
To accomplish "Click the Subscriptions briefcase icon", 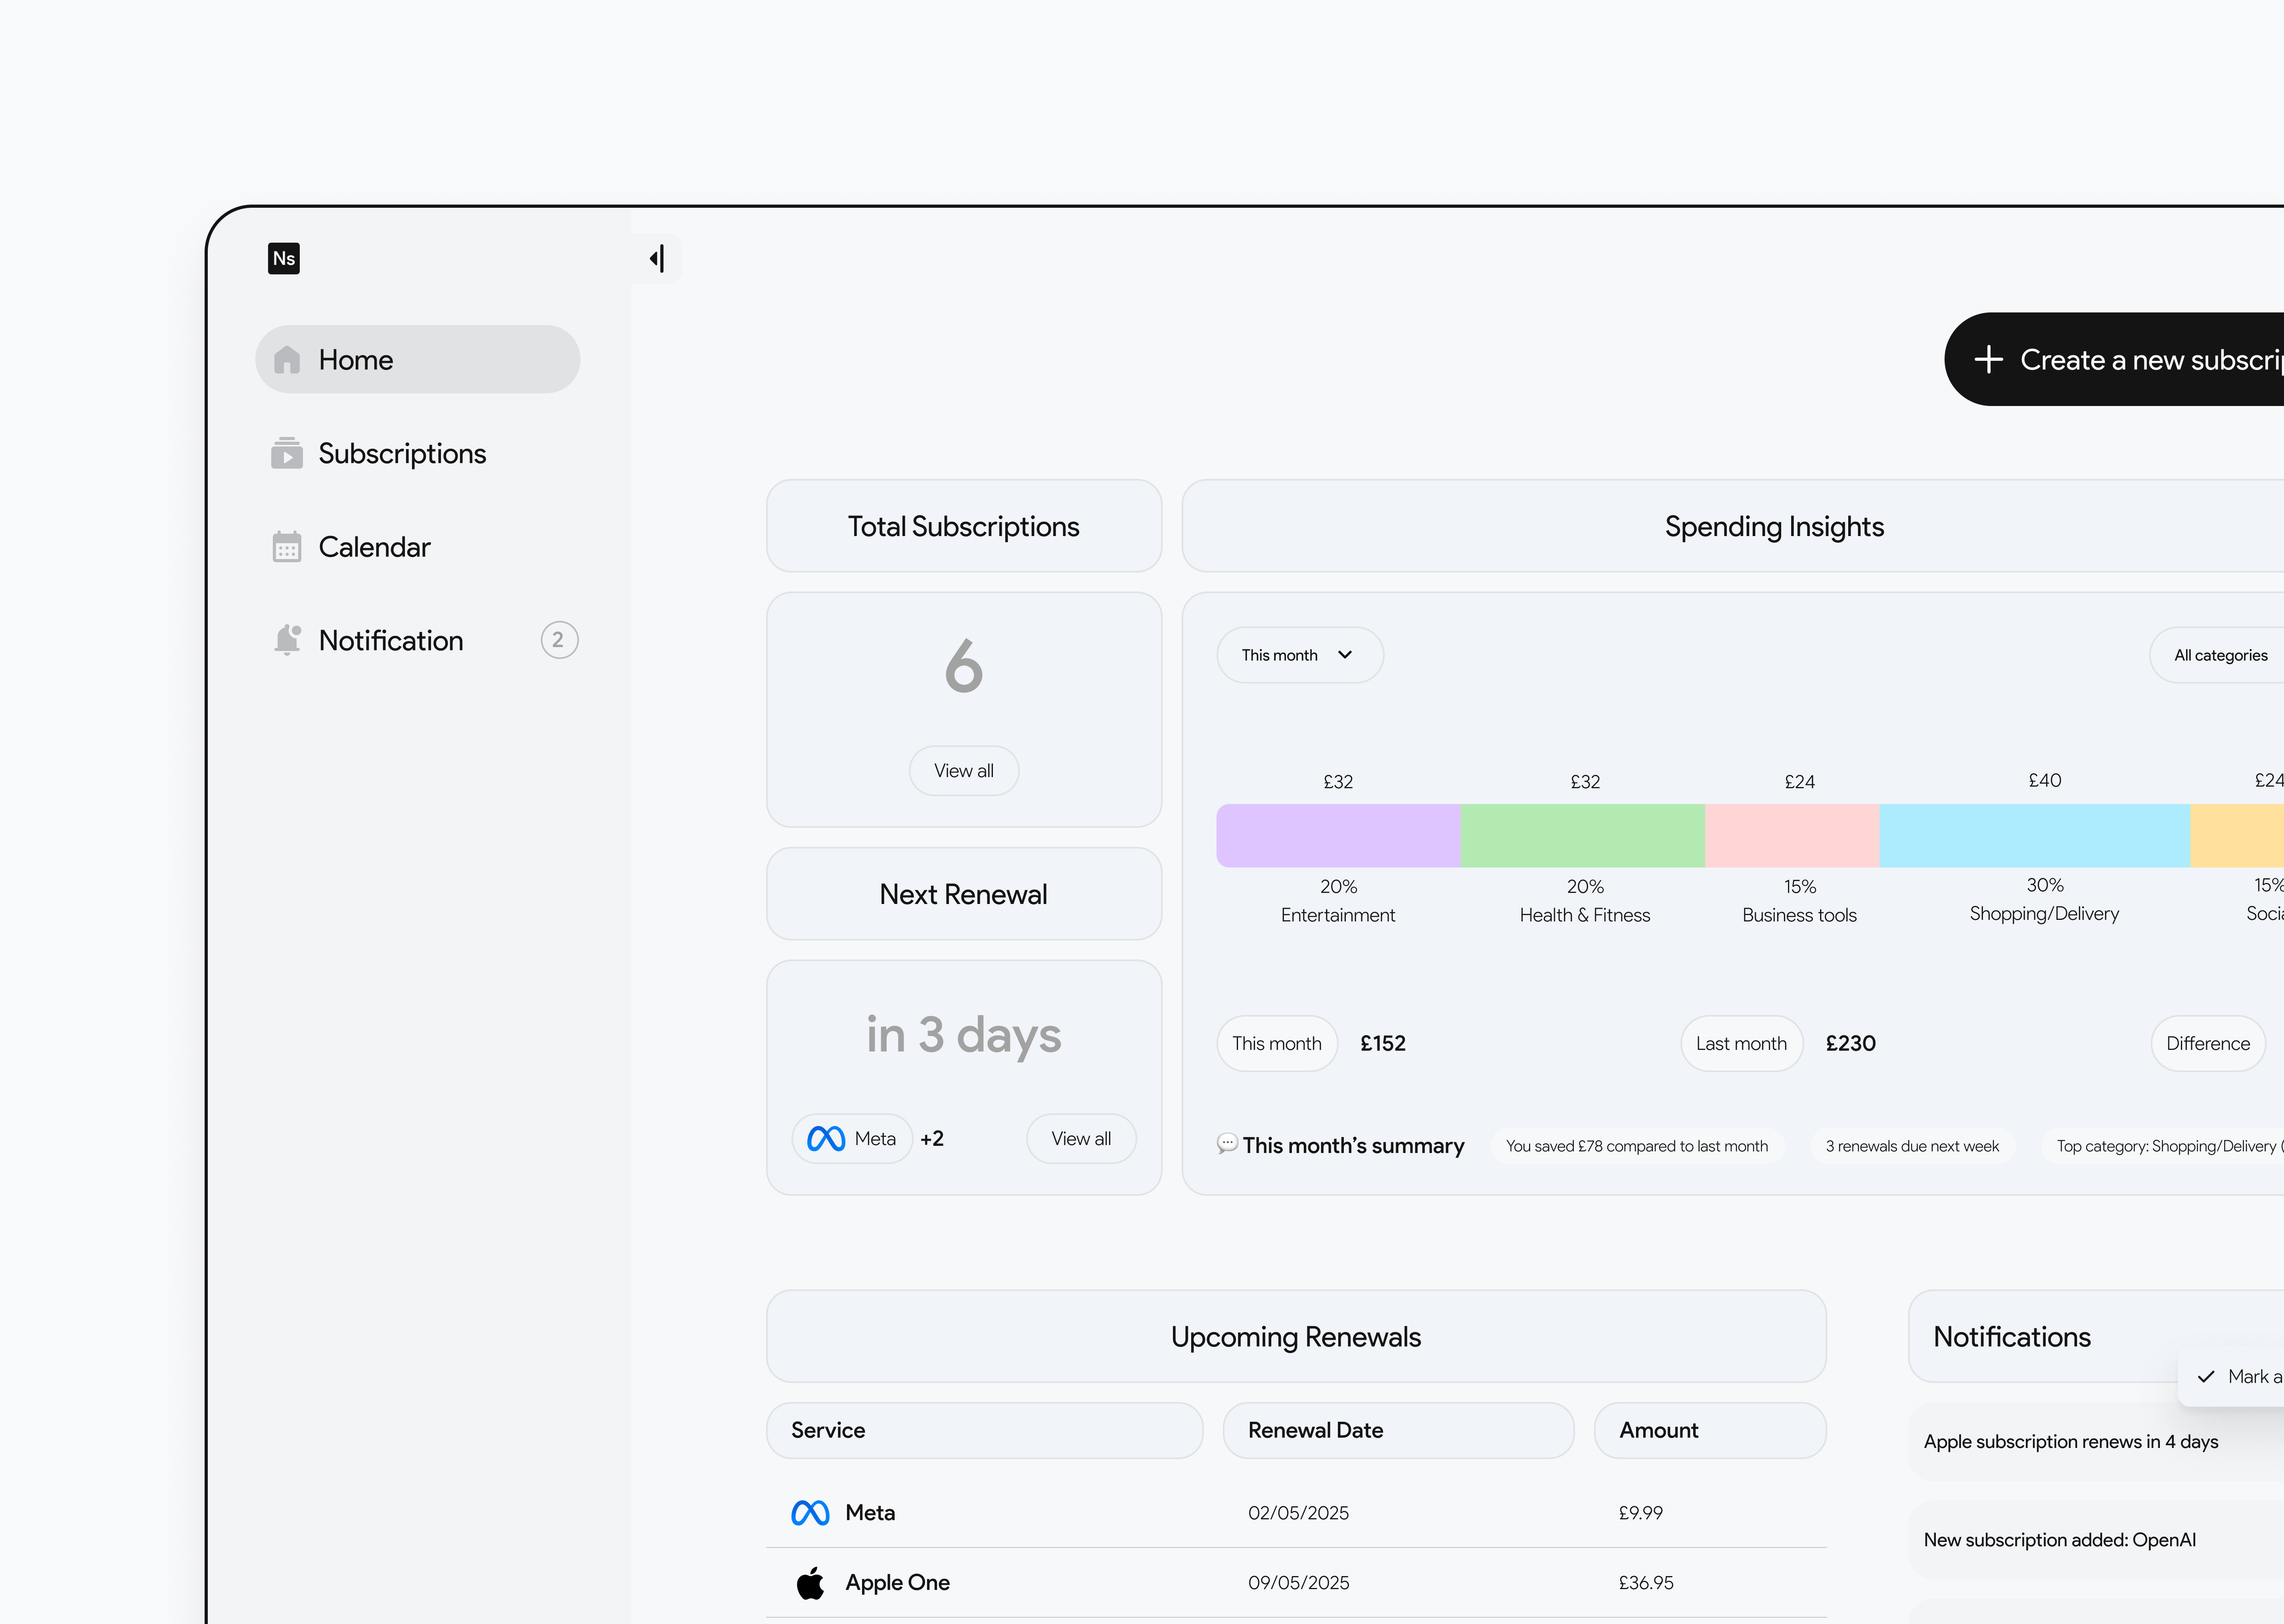I will [x=287, y=453].
